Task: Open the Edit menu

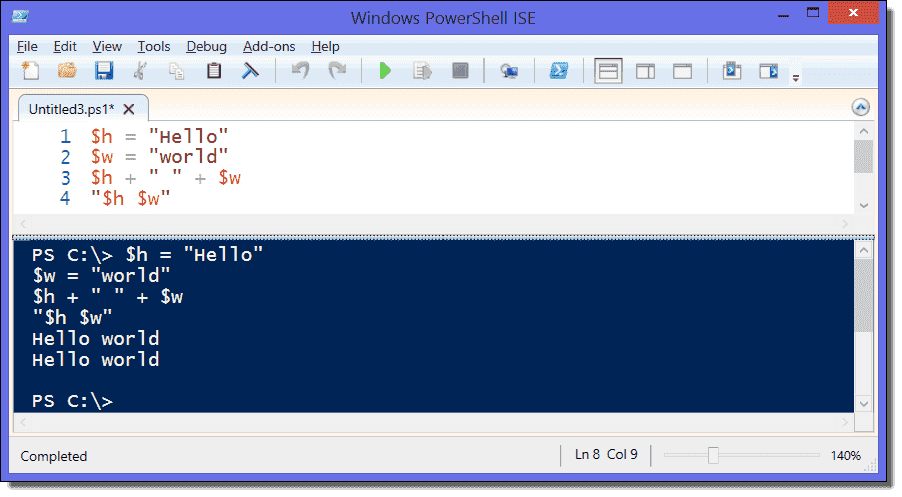Action: point(65,47)
